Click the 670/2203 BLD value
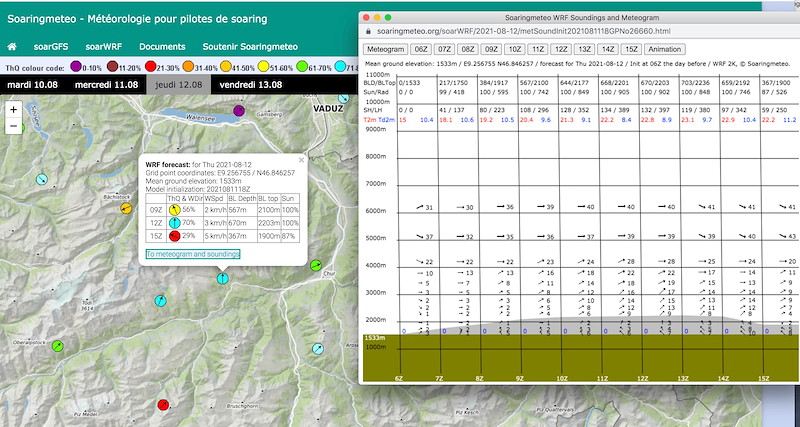Image resolution: width=800 pixels, height=427 pixels. (655, 83)
